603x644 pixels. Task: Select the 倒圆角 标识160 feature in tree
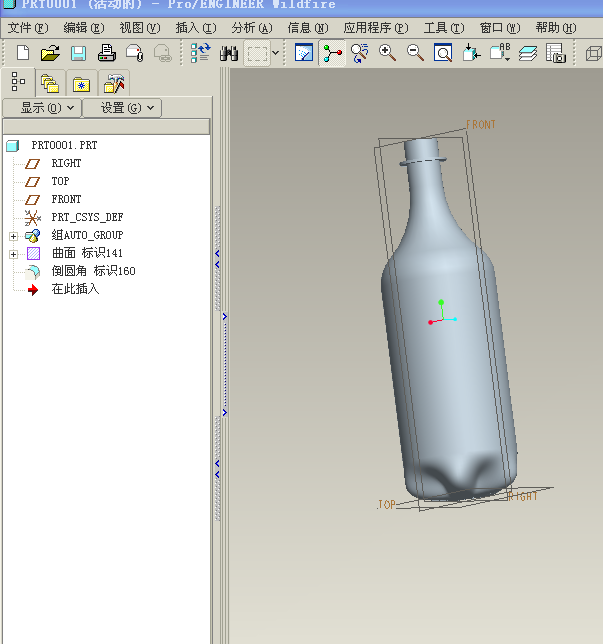coord(92,271)
